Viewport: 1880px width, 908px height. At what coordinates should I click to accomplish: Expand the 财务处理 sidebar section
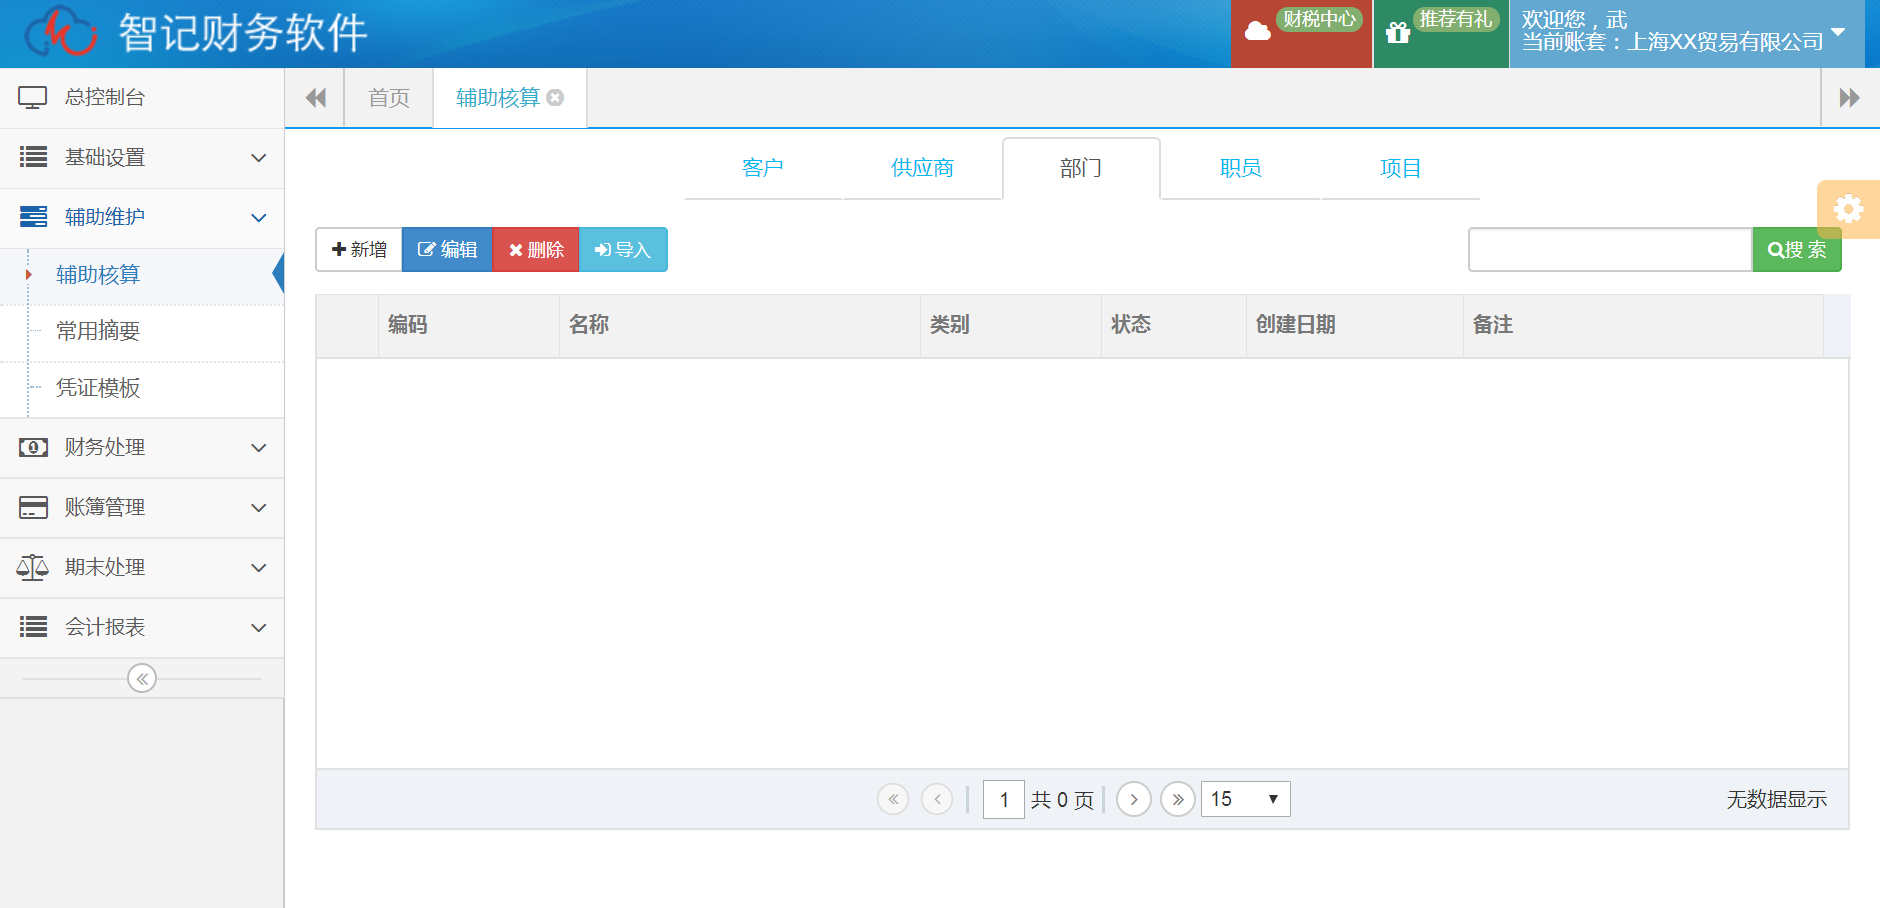(x=142, y=448)
